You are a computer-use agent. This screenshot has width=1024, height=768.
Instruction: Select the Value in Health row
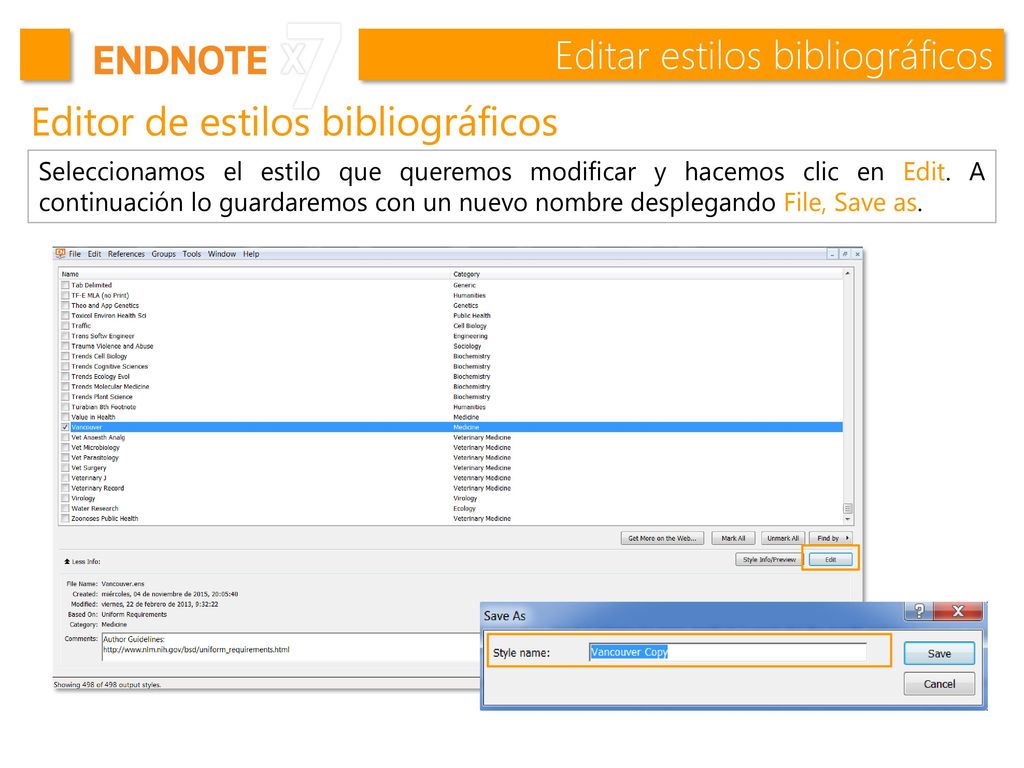pos(451,417)
